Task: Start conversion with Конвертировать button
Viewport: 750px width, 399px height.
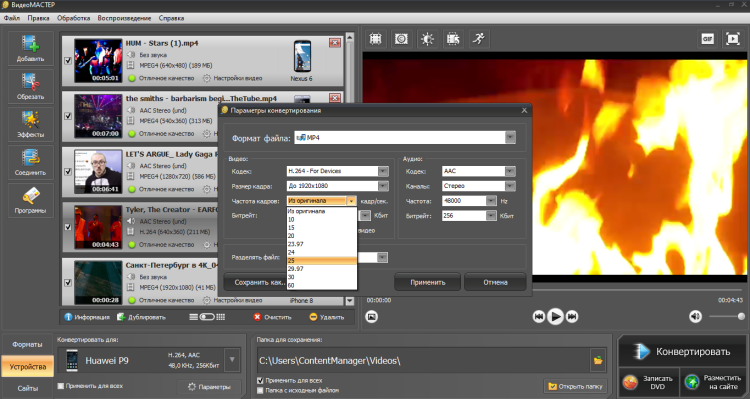Action: [683, 352]
